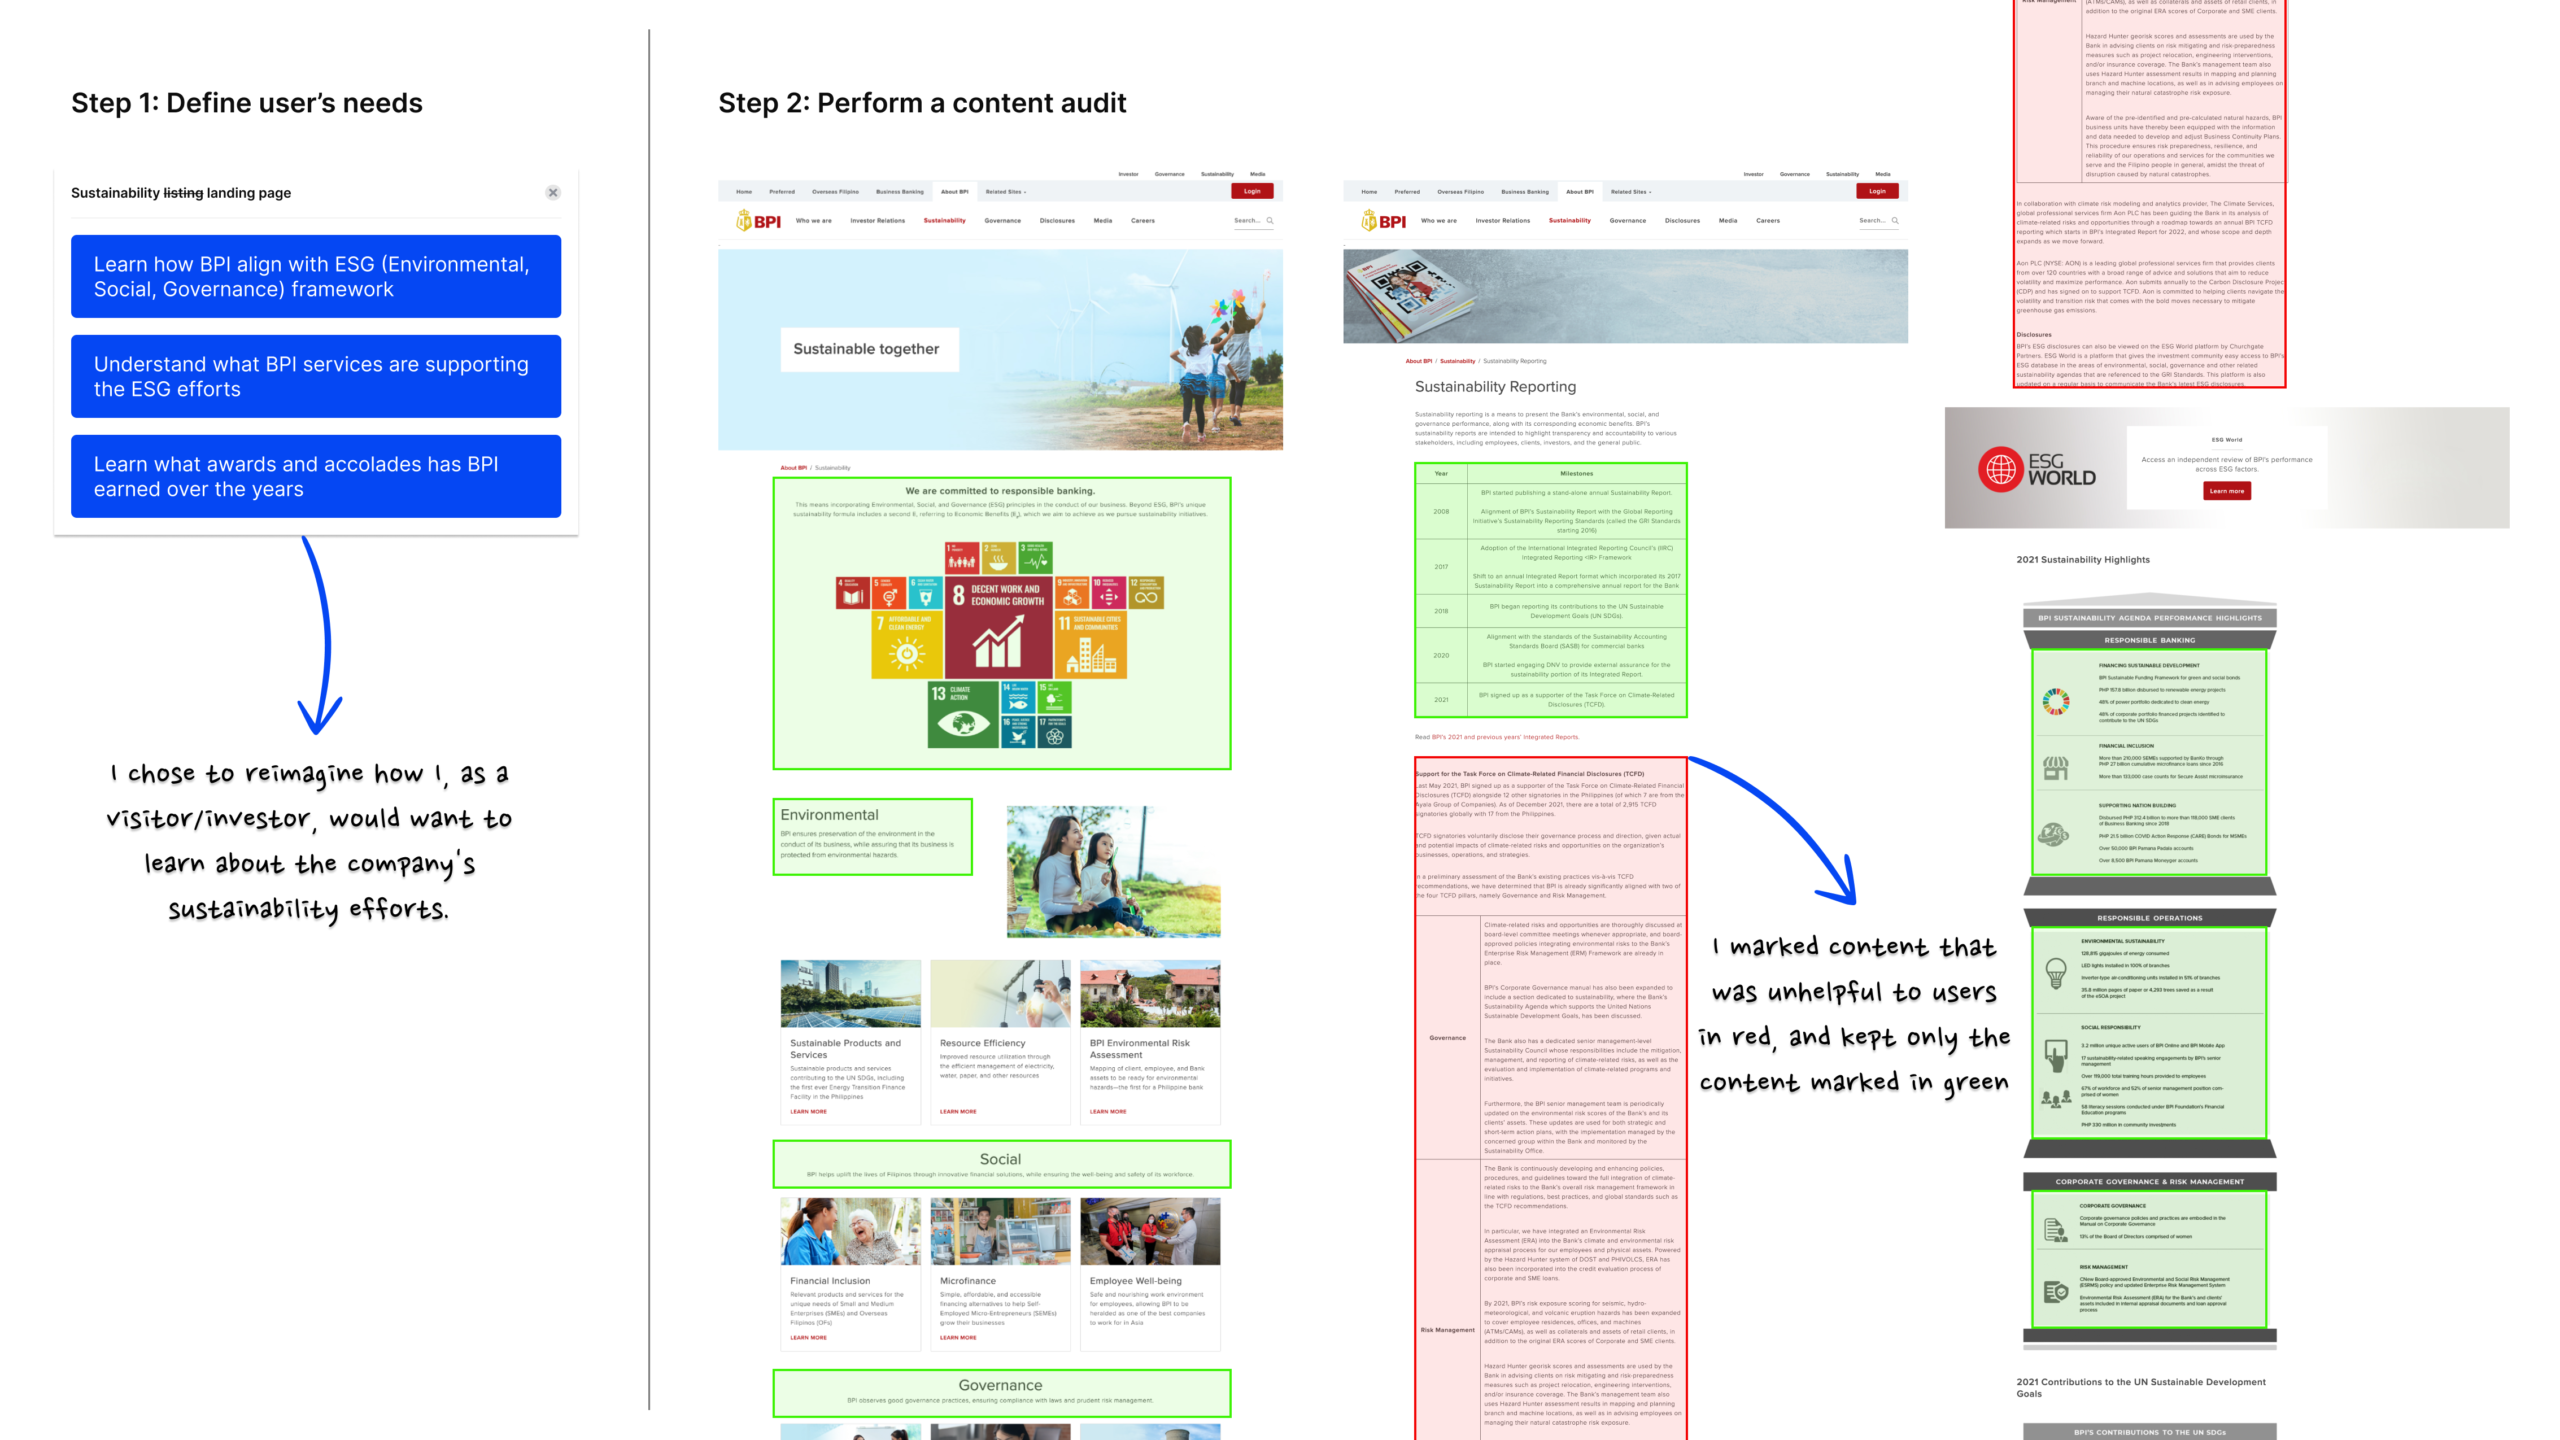Select Sustainability menu on the Sustainability Reporting page
2560x1440 pixels.
point(1569,220)
